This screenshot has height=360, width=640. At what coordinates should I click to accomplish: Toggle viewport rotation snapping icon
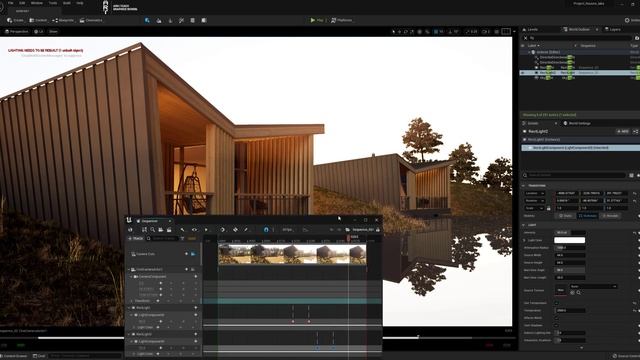[450, 31]
